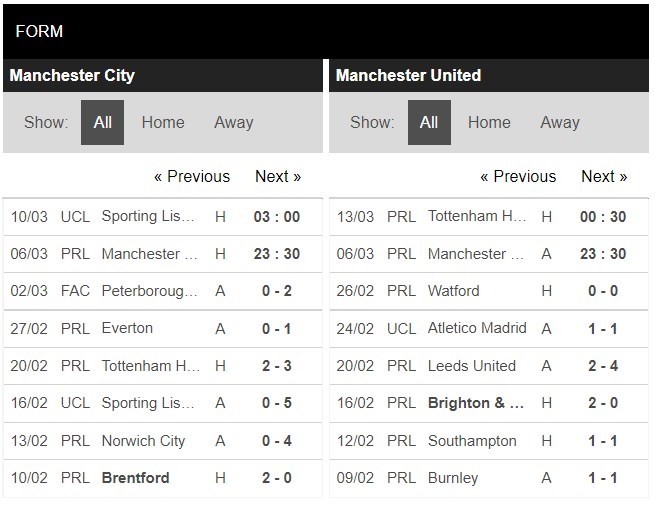Go to Next » Manchester United matches
The image size is (655, 508).
tap(604, 176)
